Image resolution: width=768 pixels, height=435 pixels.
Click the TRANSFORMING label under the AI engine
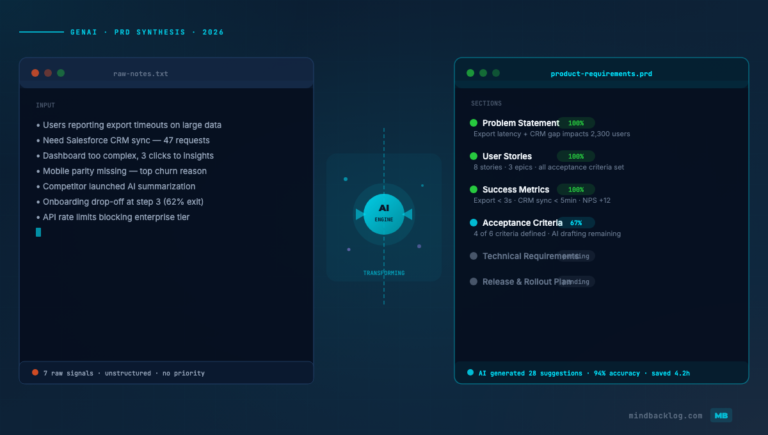click(x=384, y=273)
